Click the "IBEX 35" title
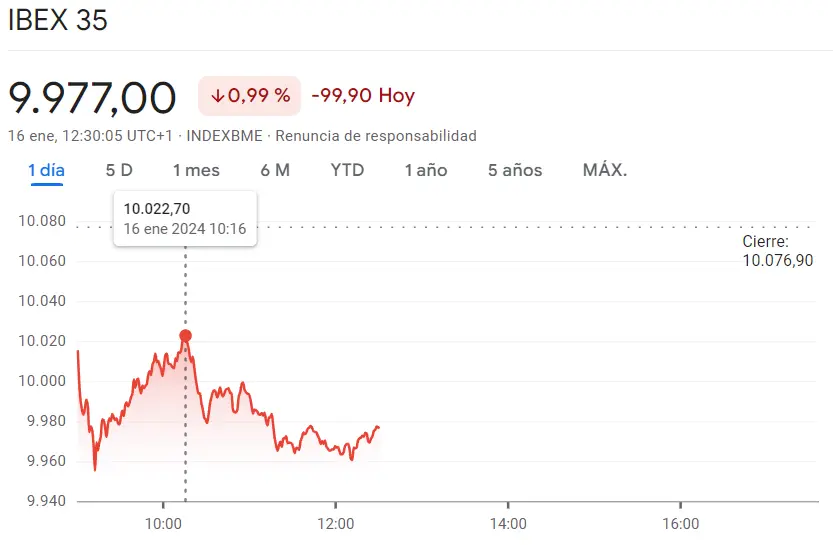This screenshot has width=833, height=545. pos(58,20)
